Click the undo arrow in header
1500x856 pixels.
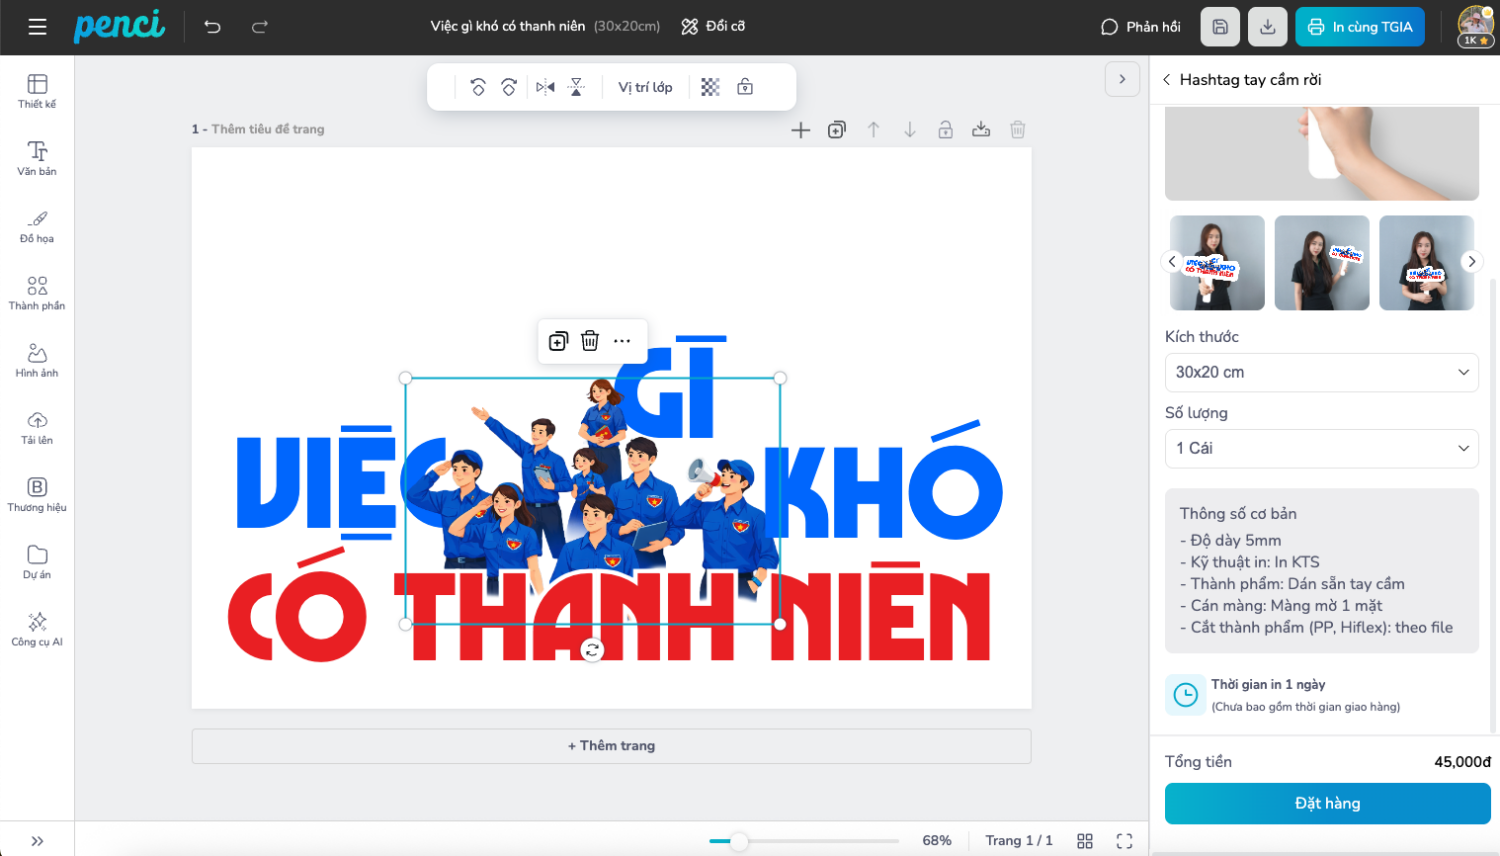213,27
